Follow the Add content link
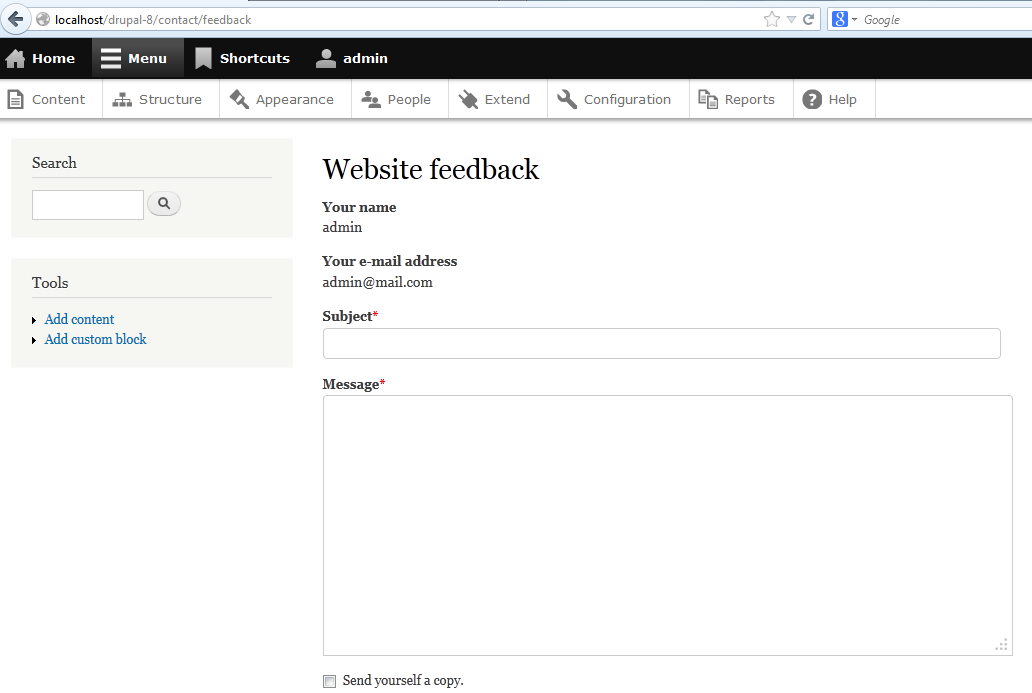 click(x=78, y=319)
